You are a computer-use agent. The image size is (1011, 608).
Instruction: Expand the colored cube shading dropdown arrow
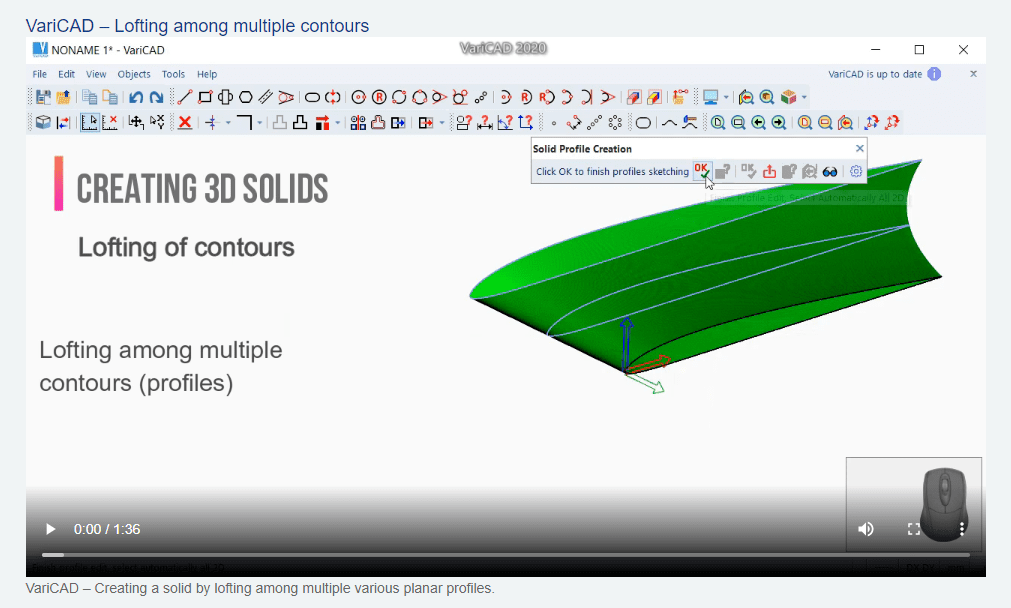[804, 97]
